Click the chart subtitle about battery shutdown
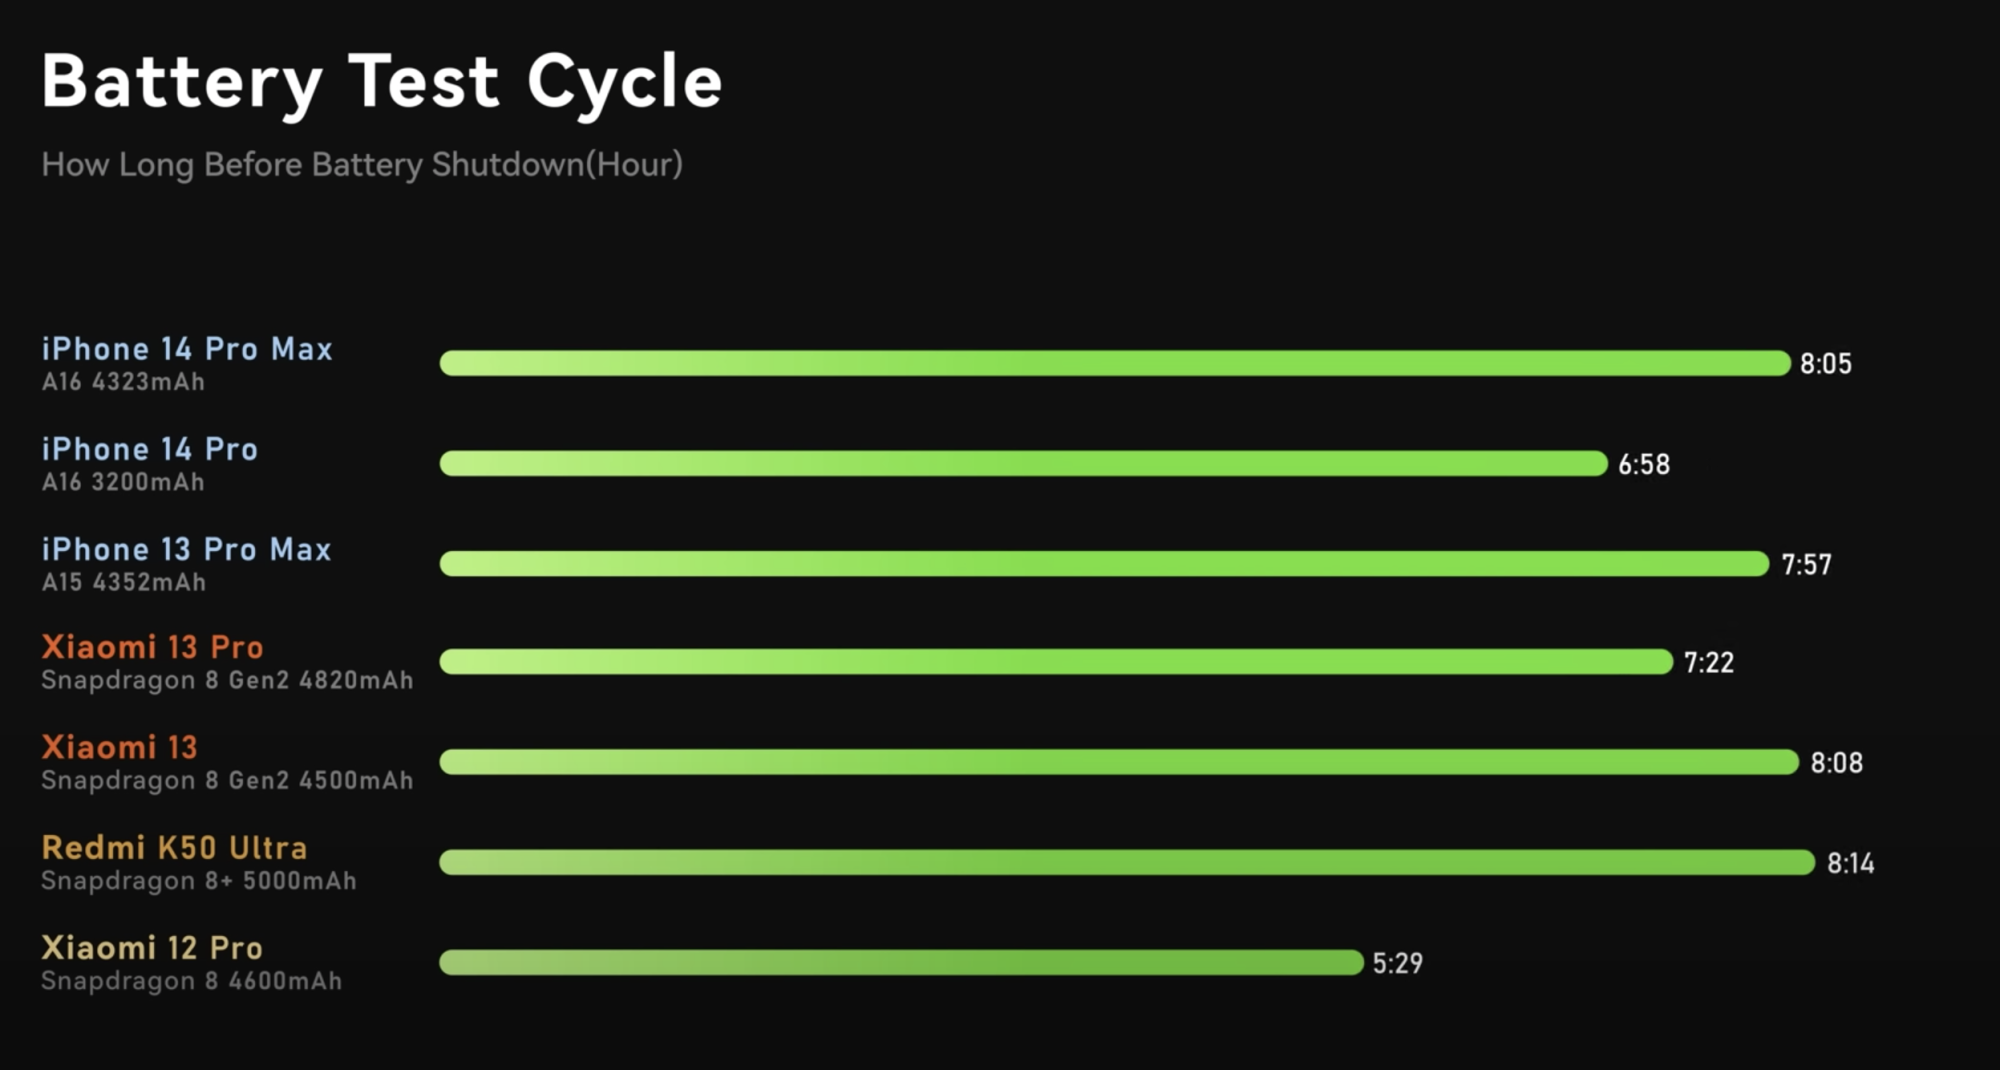This screenshot has width=2000, height=1070. coord(362,165)
